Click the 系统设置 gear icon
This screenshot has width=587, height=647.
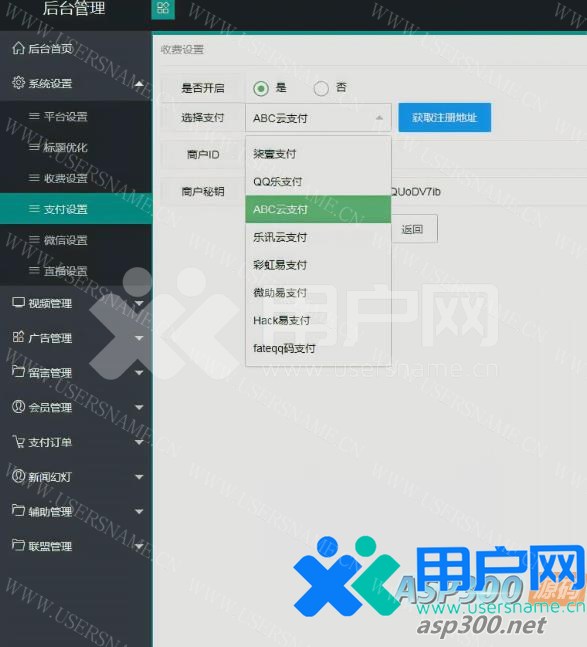(x=18, y=83)
